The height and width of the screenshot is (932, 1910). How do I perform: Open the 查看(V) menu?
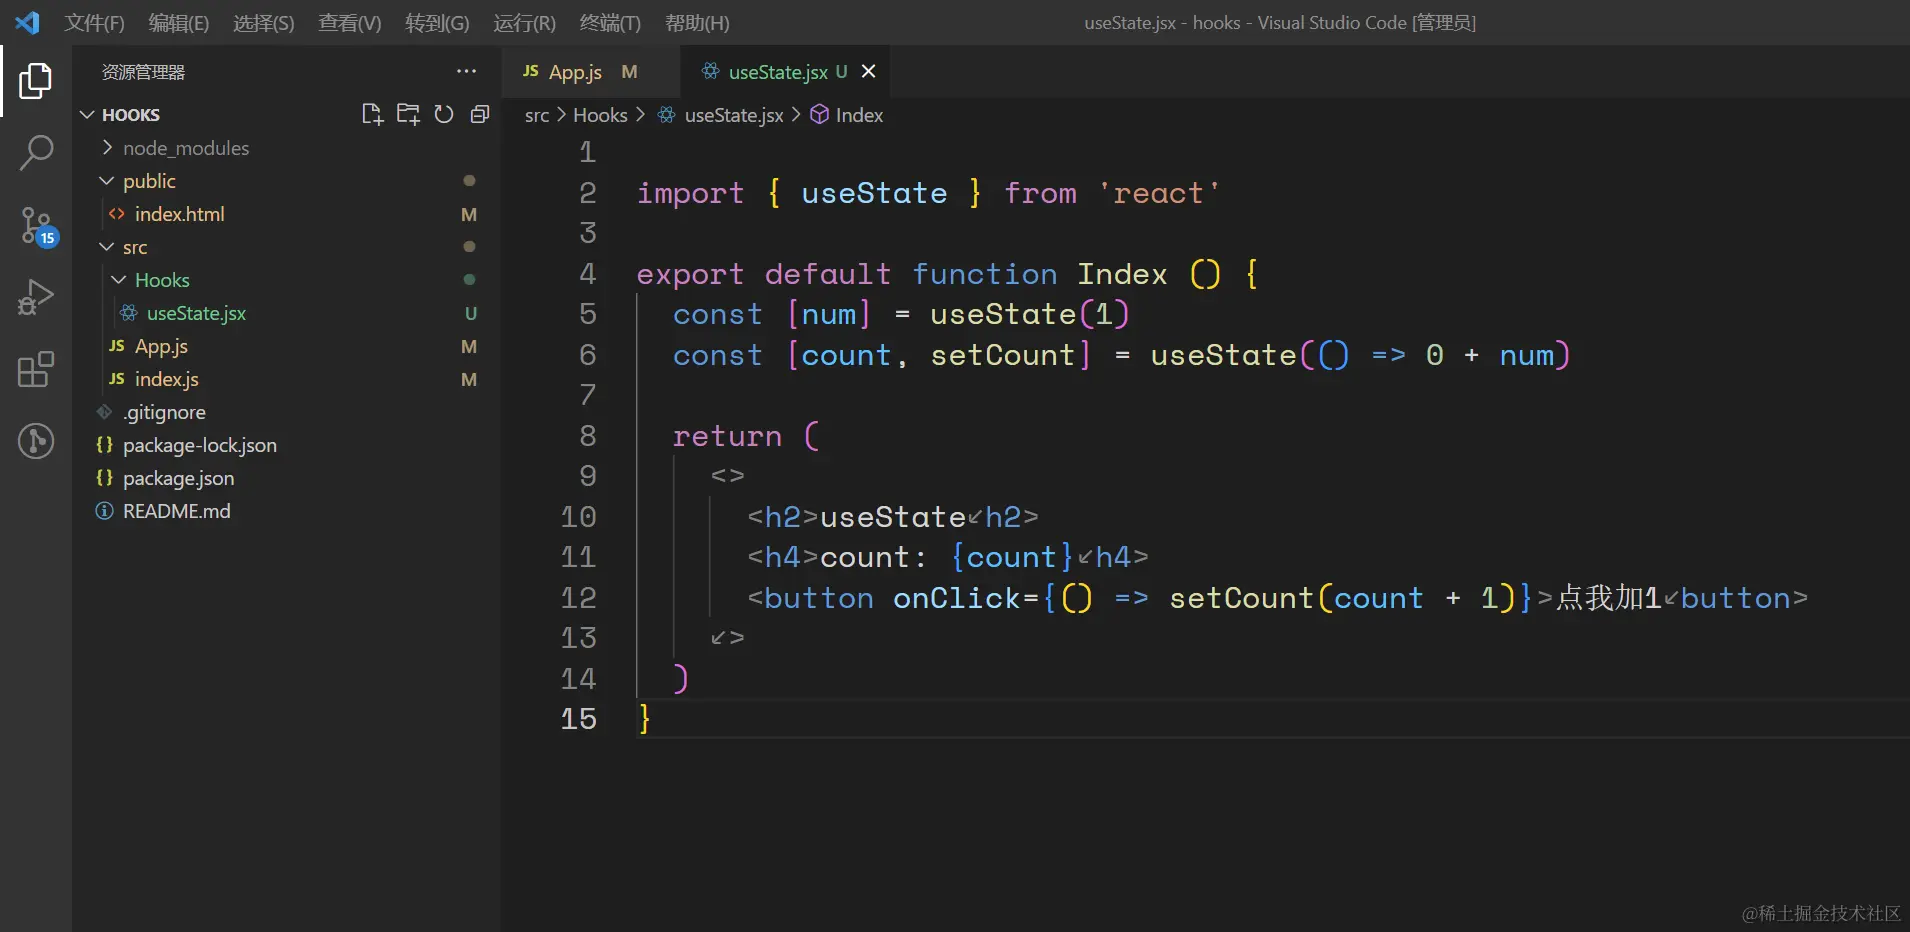[x=350, y=23]
